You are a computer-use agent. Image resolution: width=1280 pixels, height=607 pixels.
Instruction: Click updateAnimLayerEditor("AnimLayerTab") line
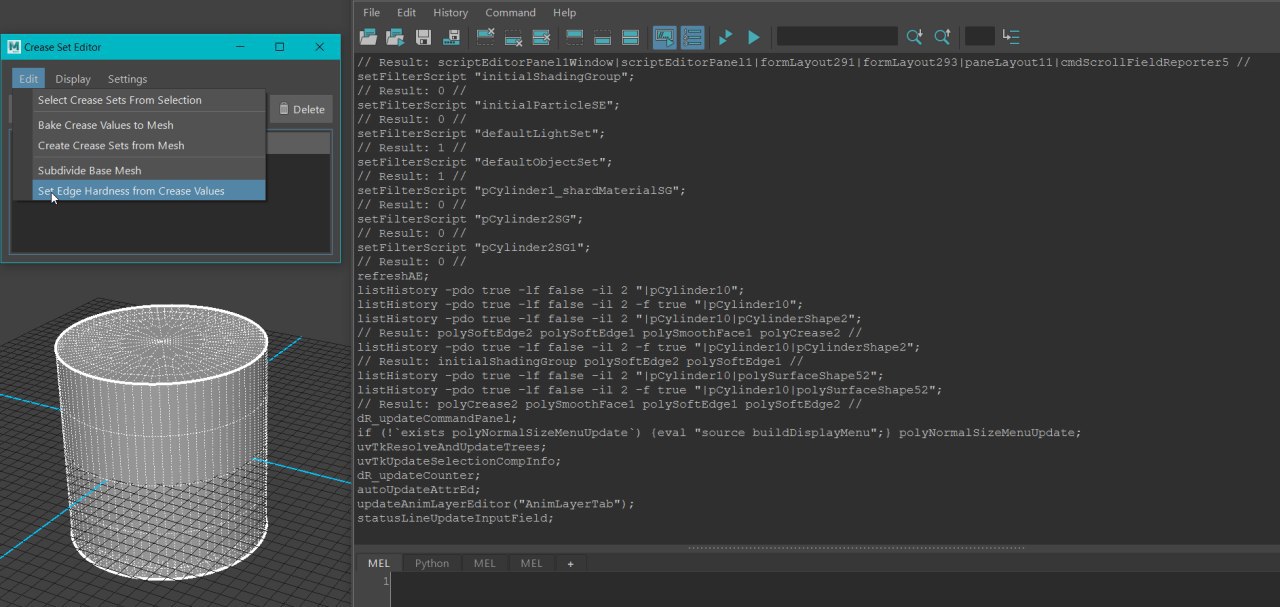coord(495,504)
